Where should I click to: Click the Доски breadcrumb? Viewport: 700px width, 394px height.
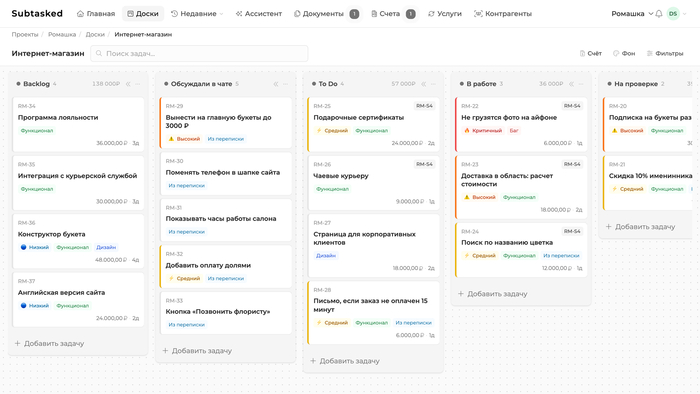95,34
